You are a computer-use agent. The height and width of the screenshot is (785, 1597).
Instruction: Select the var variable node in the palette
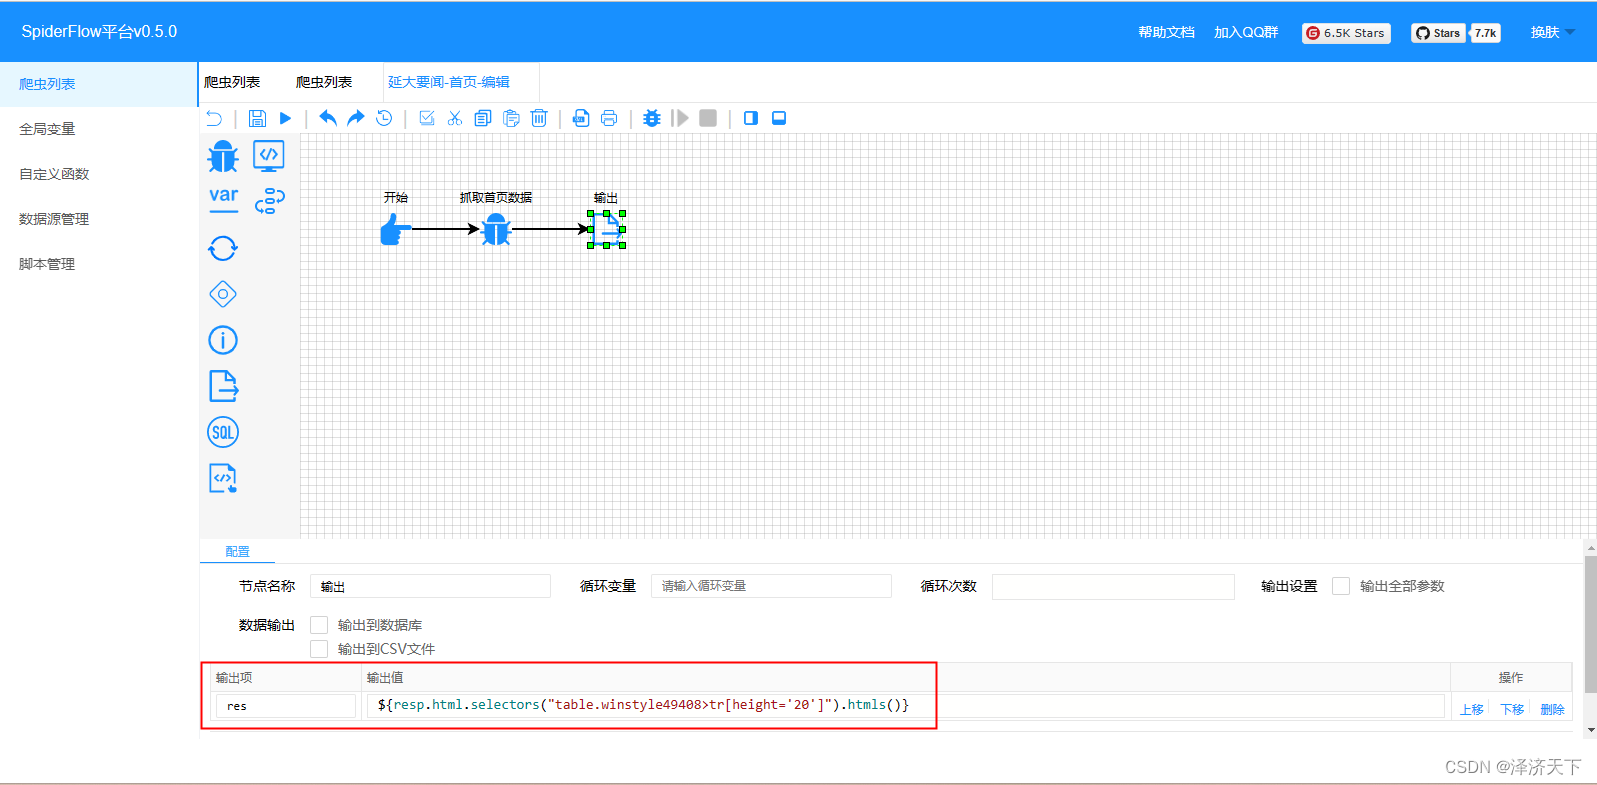tap(223, 199)
